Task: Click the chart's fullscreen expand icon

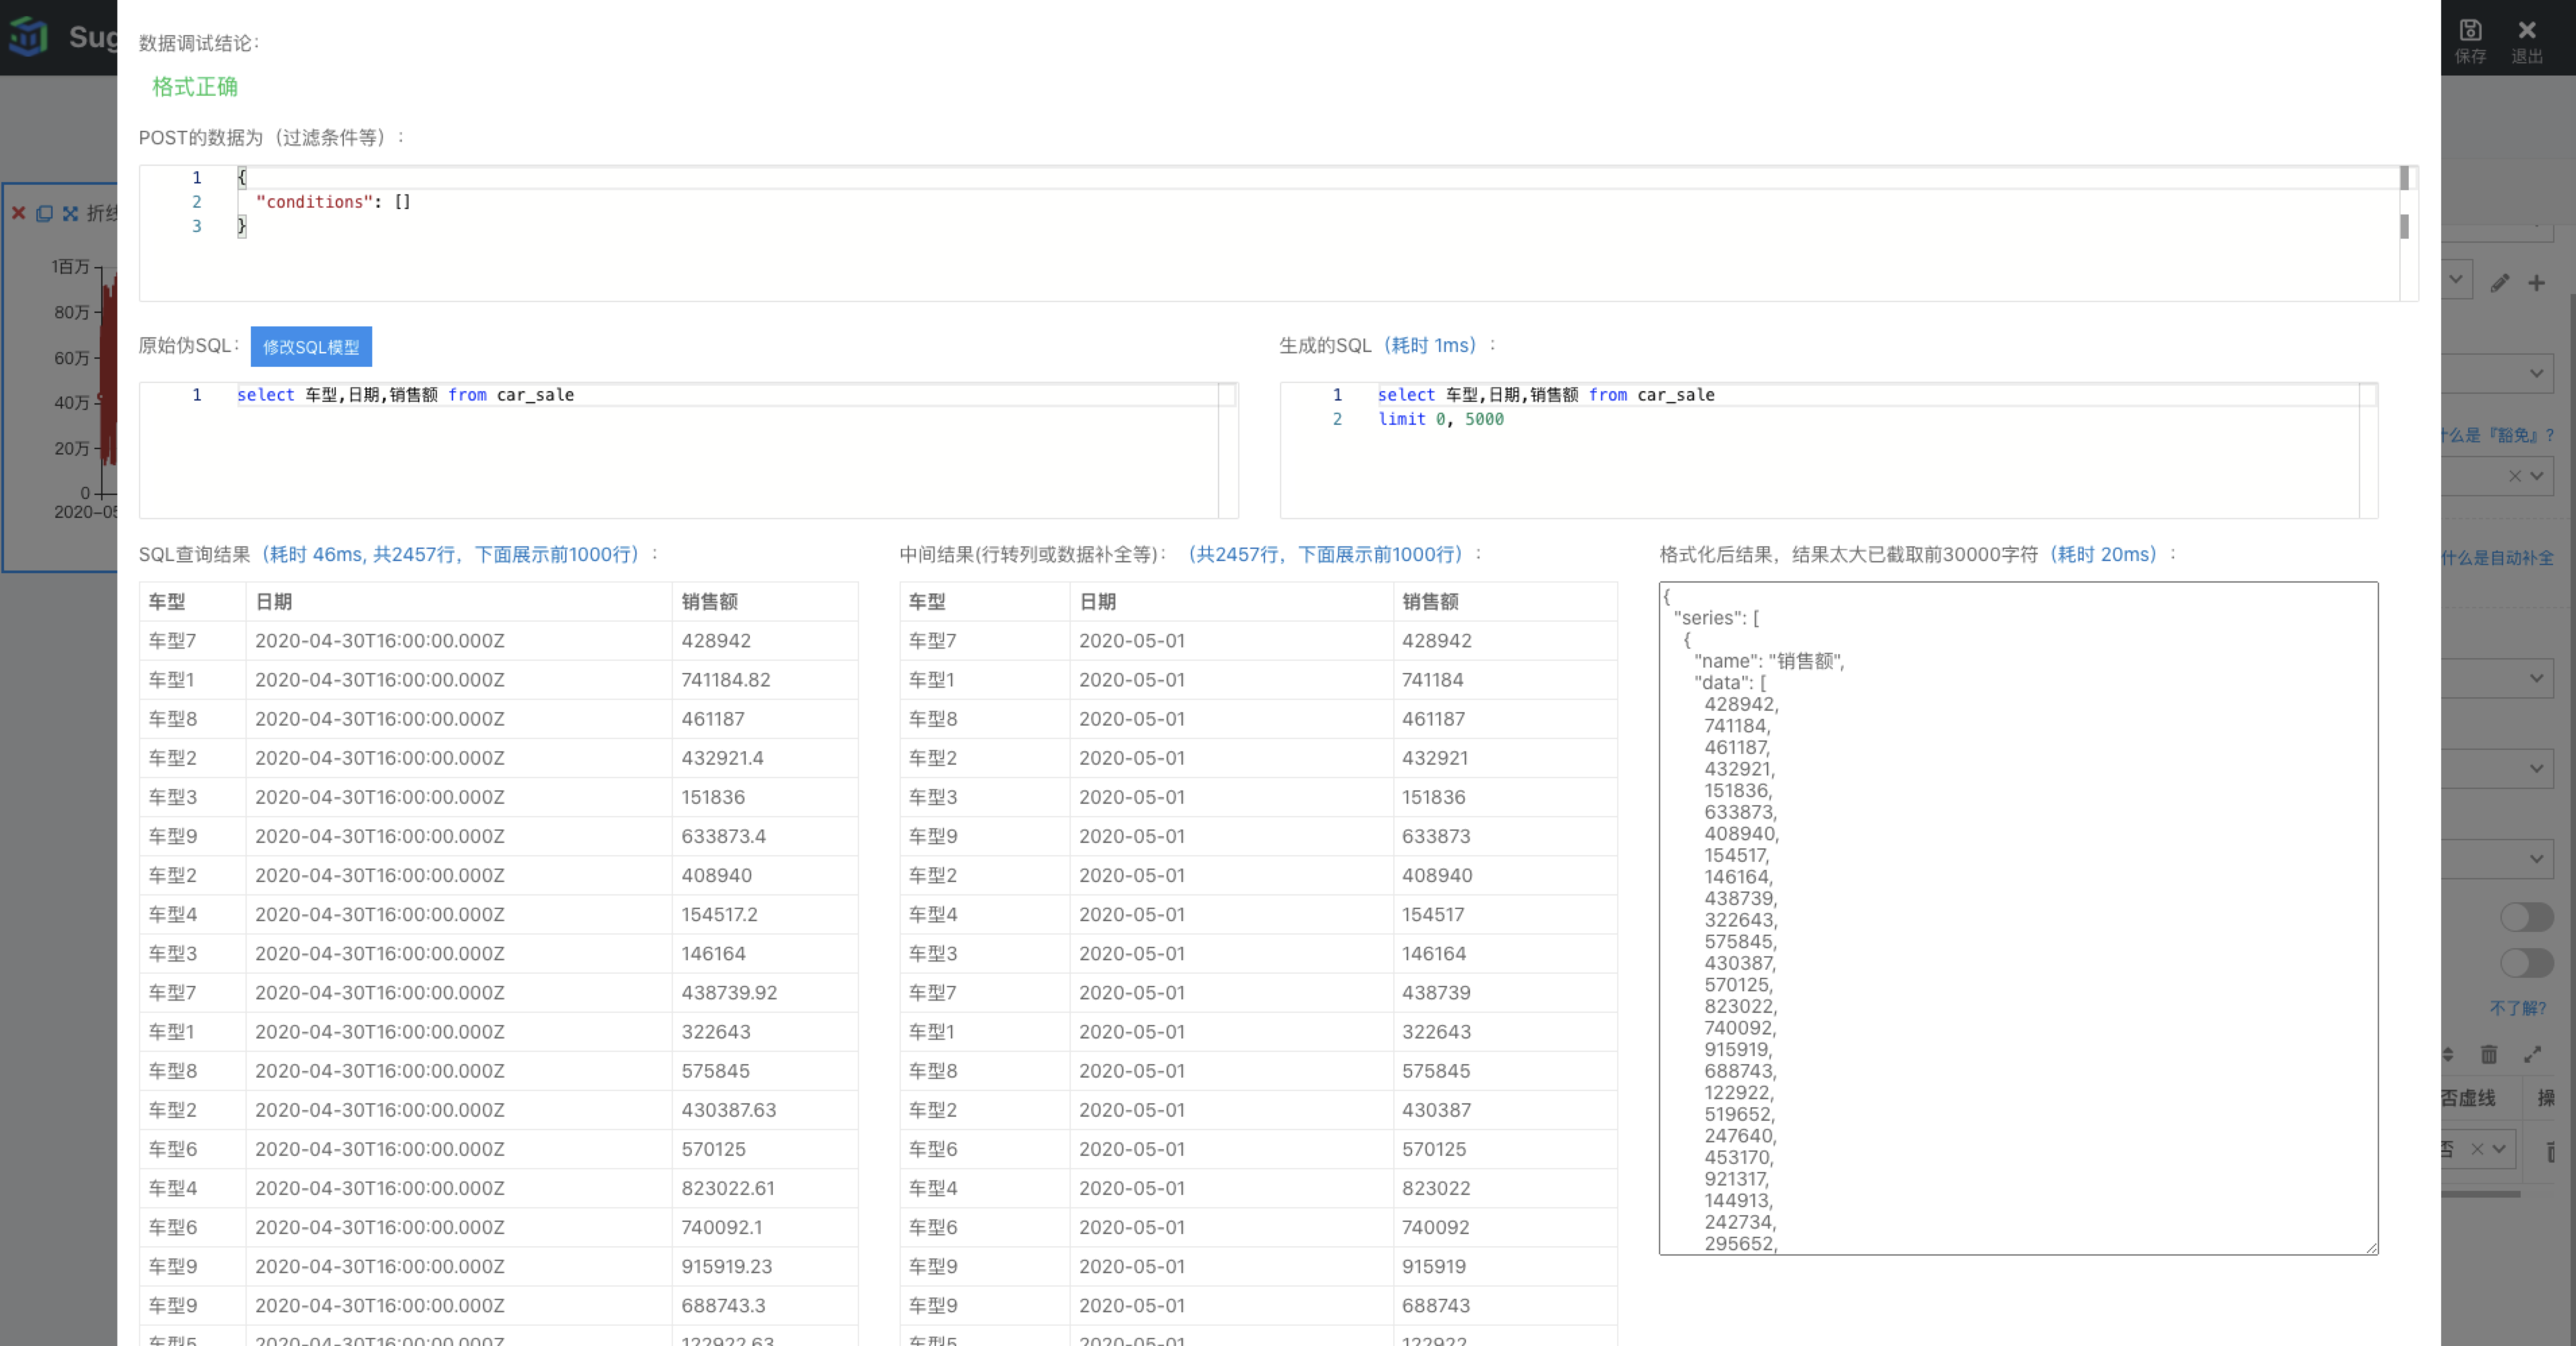Action: point(70,213)
